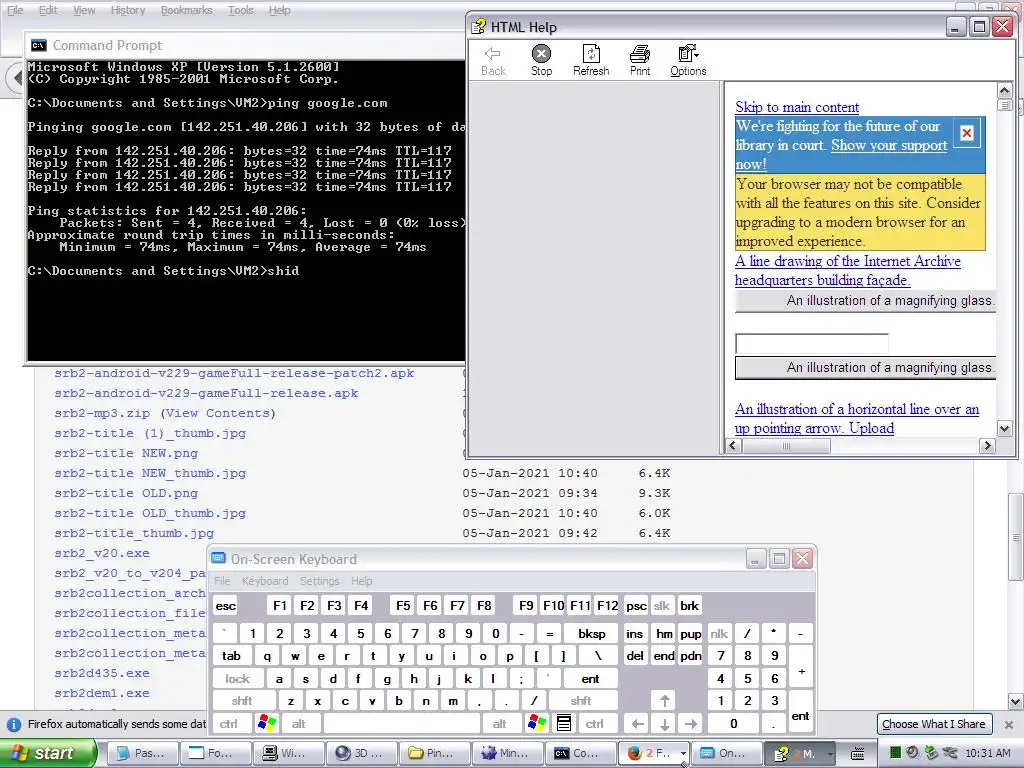This screenshot has width=1024, height=768.
Task: Toggle the left ctrl key on On-Screen Keyboard
Action: 229,724
